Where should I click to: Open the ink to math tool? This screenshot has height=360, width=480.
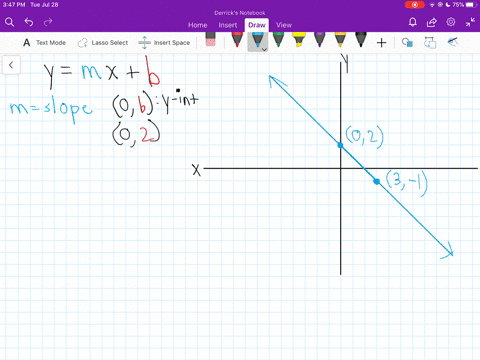[x=452, y=42]
